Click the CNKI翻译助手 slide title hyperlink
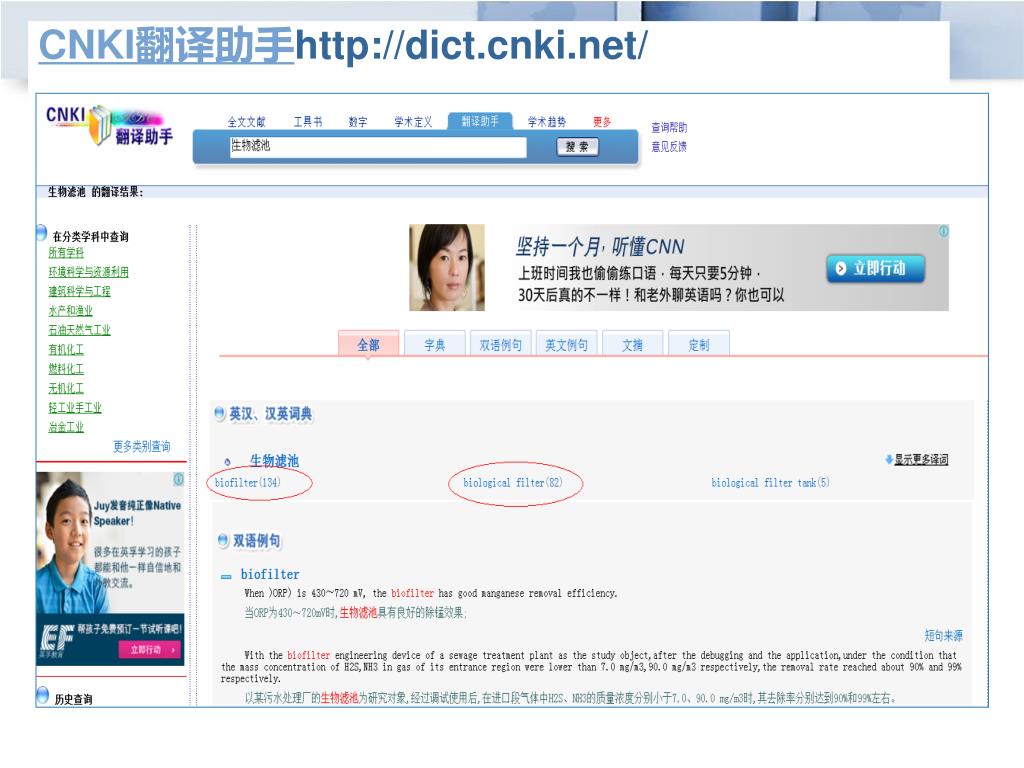Screen dimensions: 1024x768 [x=167, y=44]
